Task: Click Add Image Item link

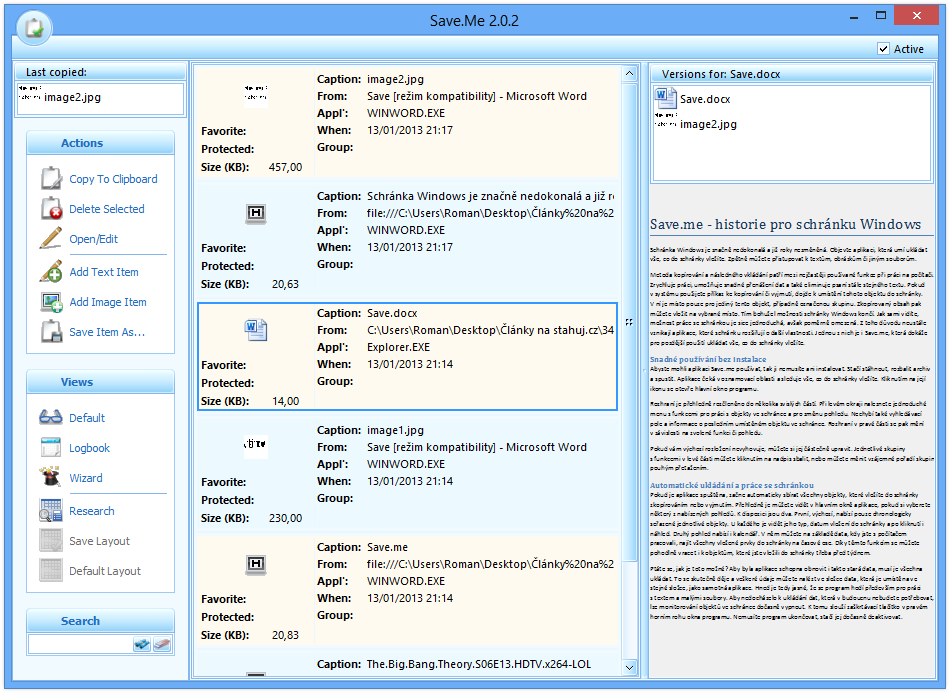Action: click(108, 302)
